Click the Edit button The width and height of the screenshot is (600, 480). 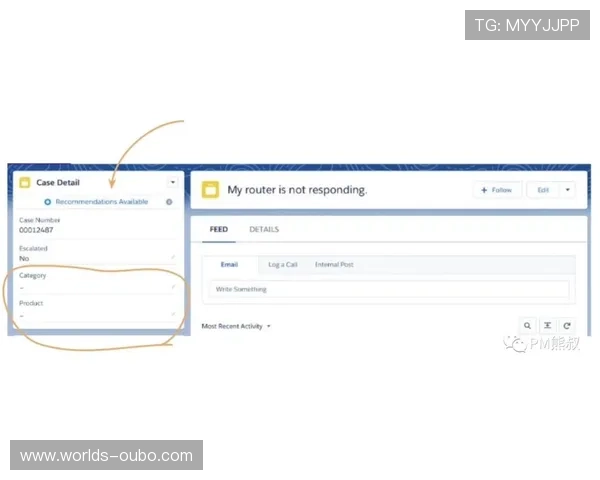(x=543, y=190)
